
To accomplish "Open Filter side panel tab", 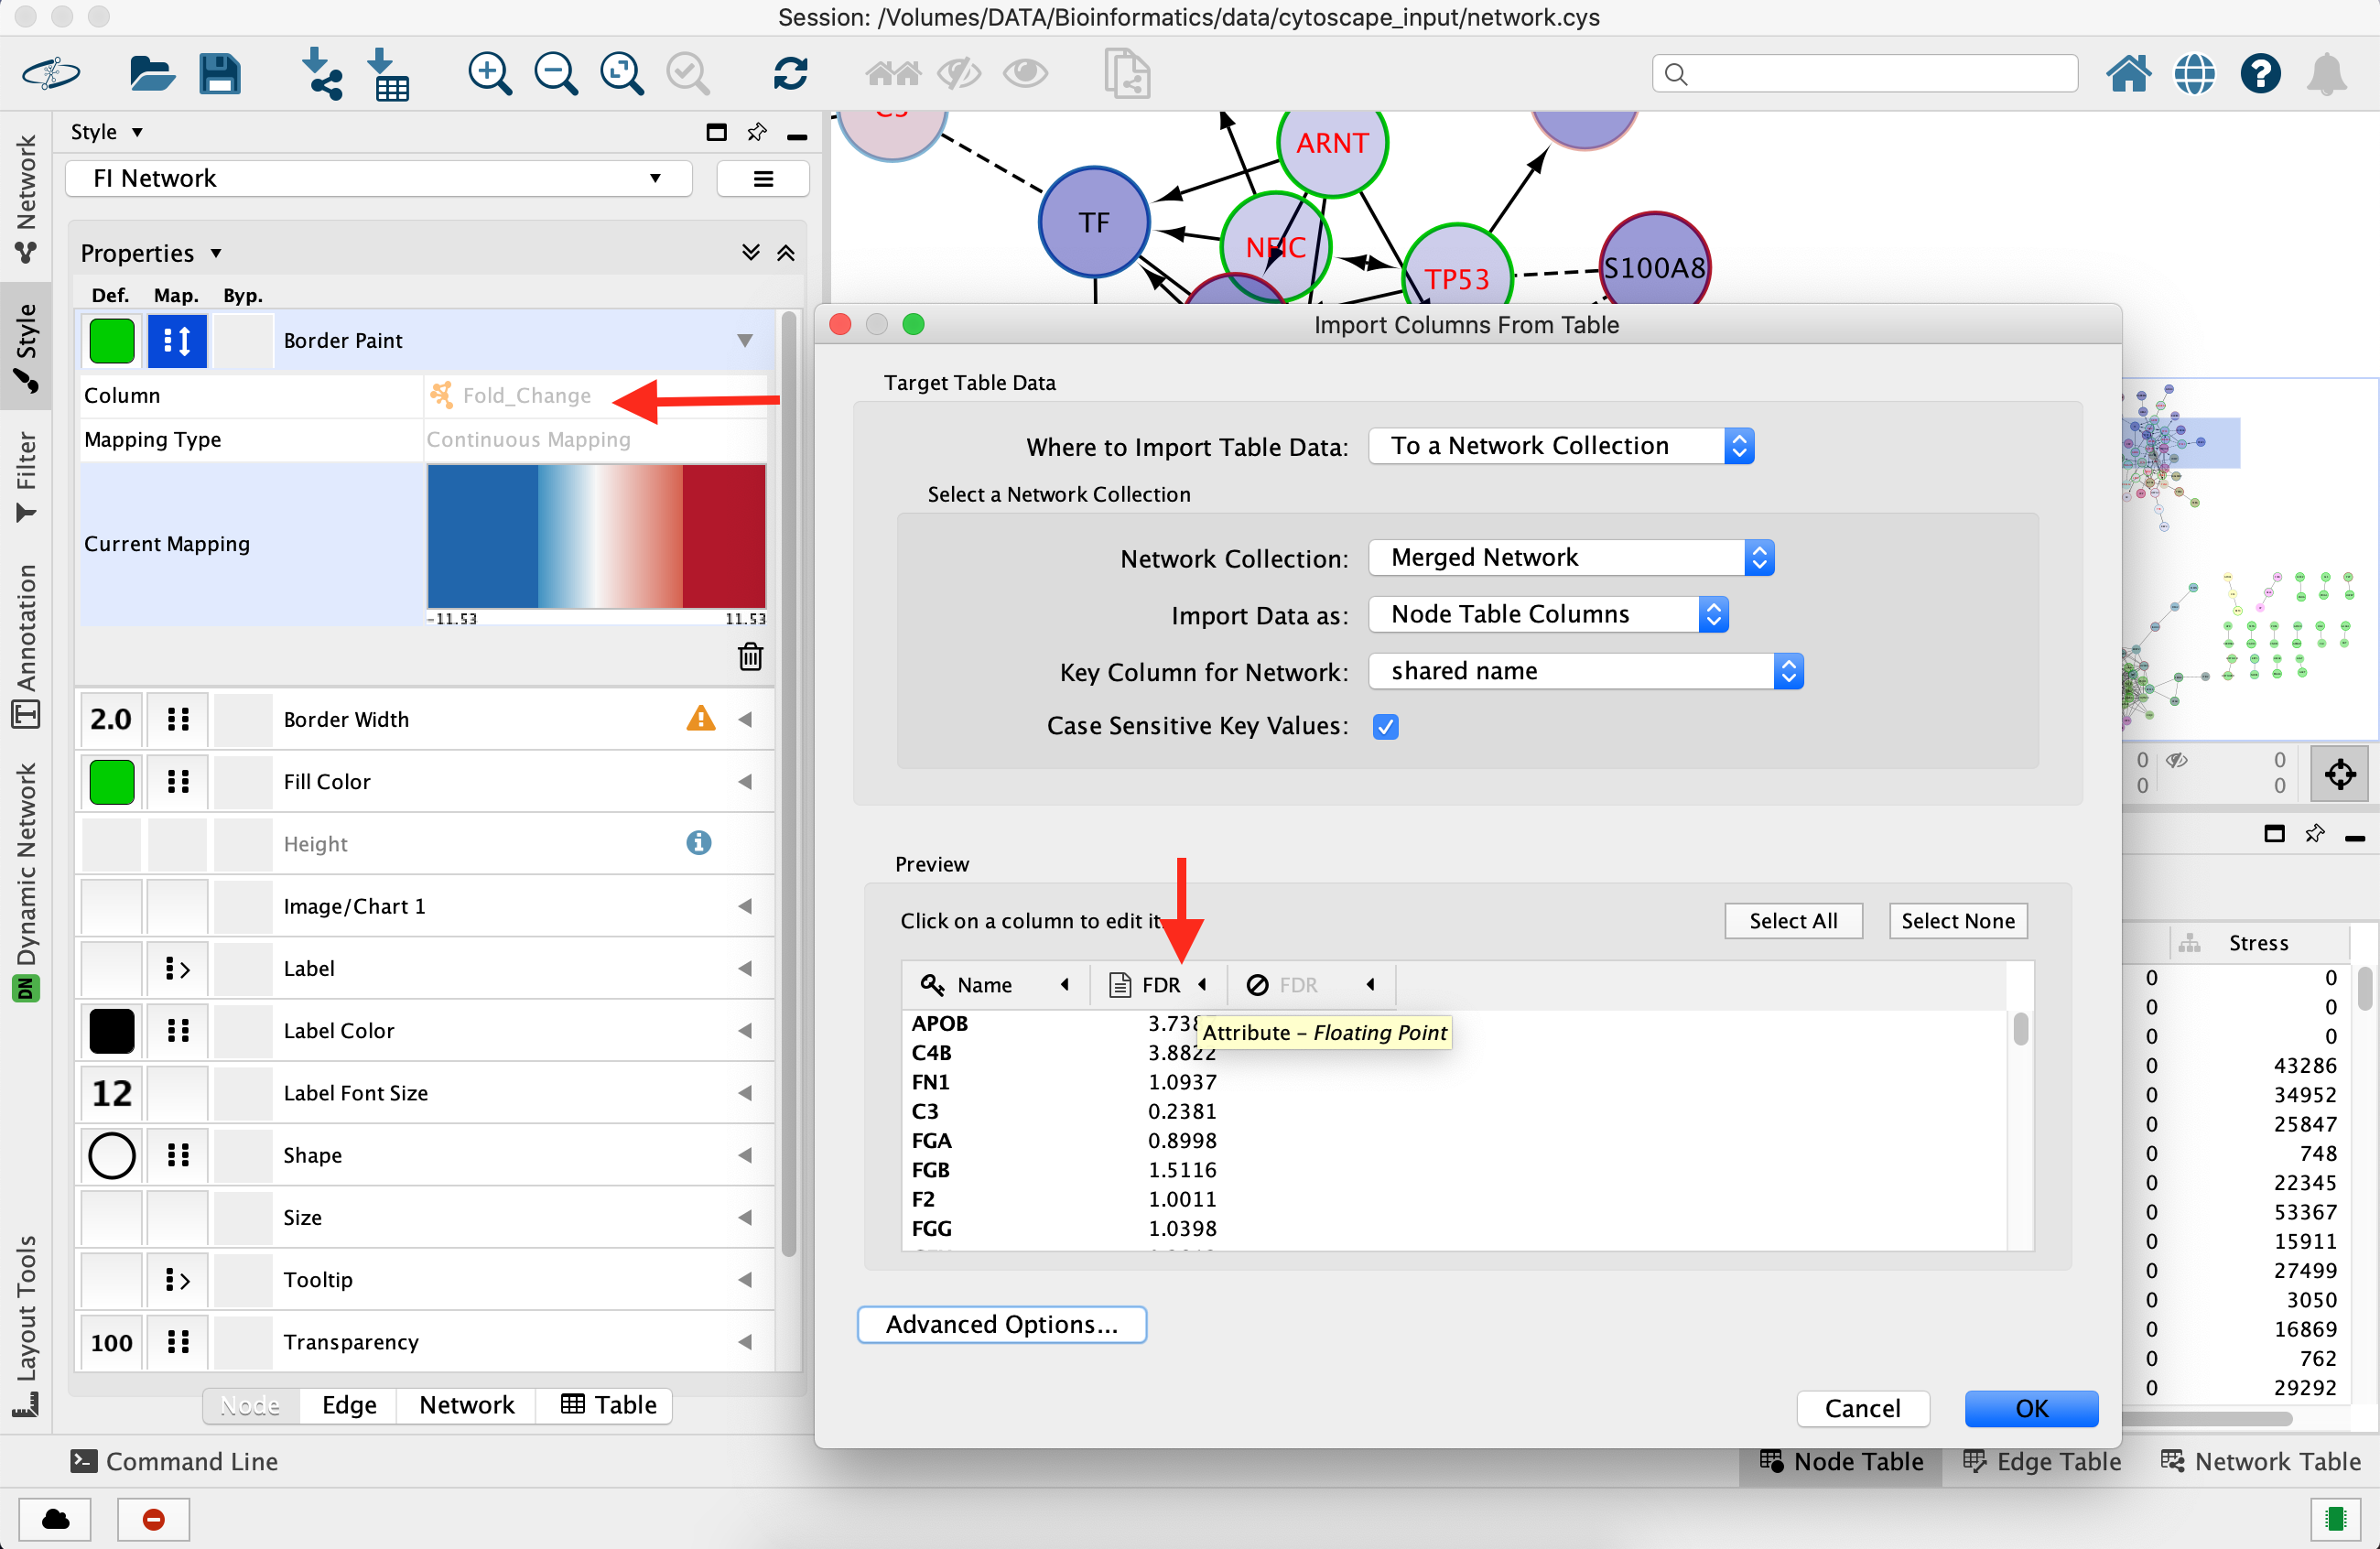I will click(x=26, y=476).
